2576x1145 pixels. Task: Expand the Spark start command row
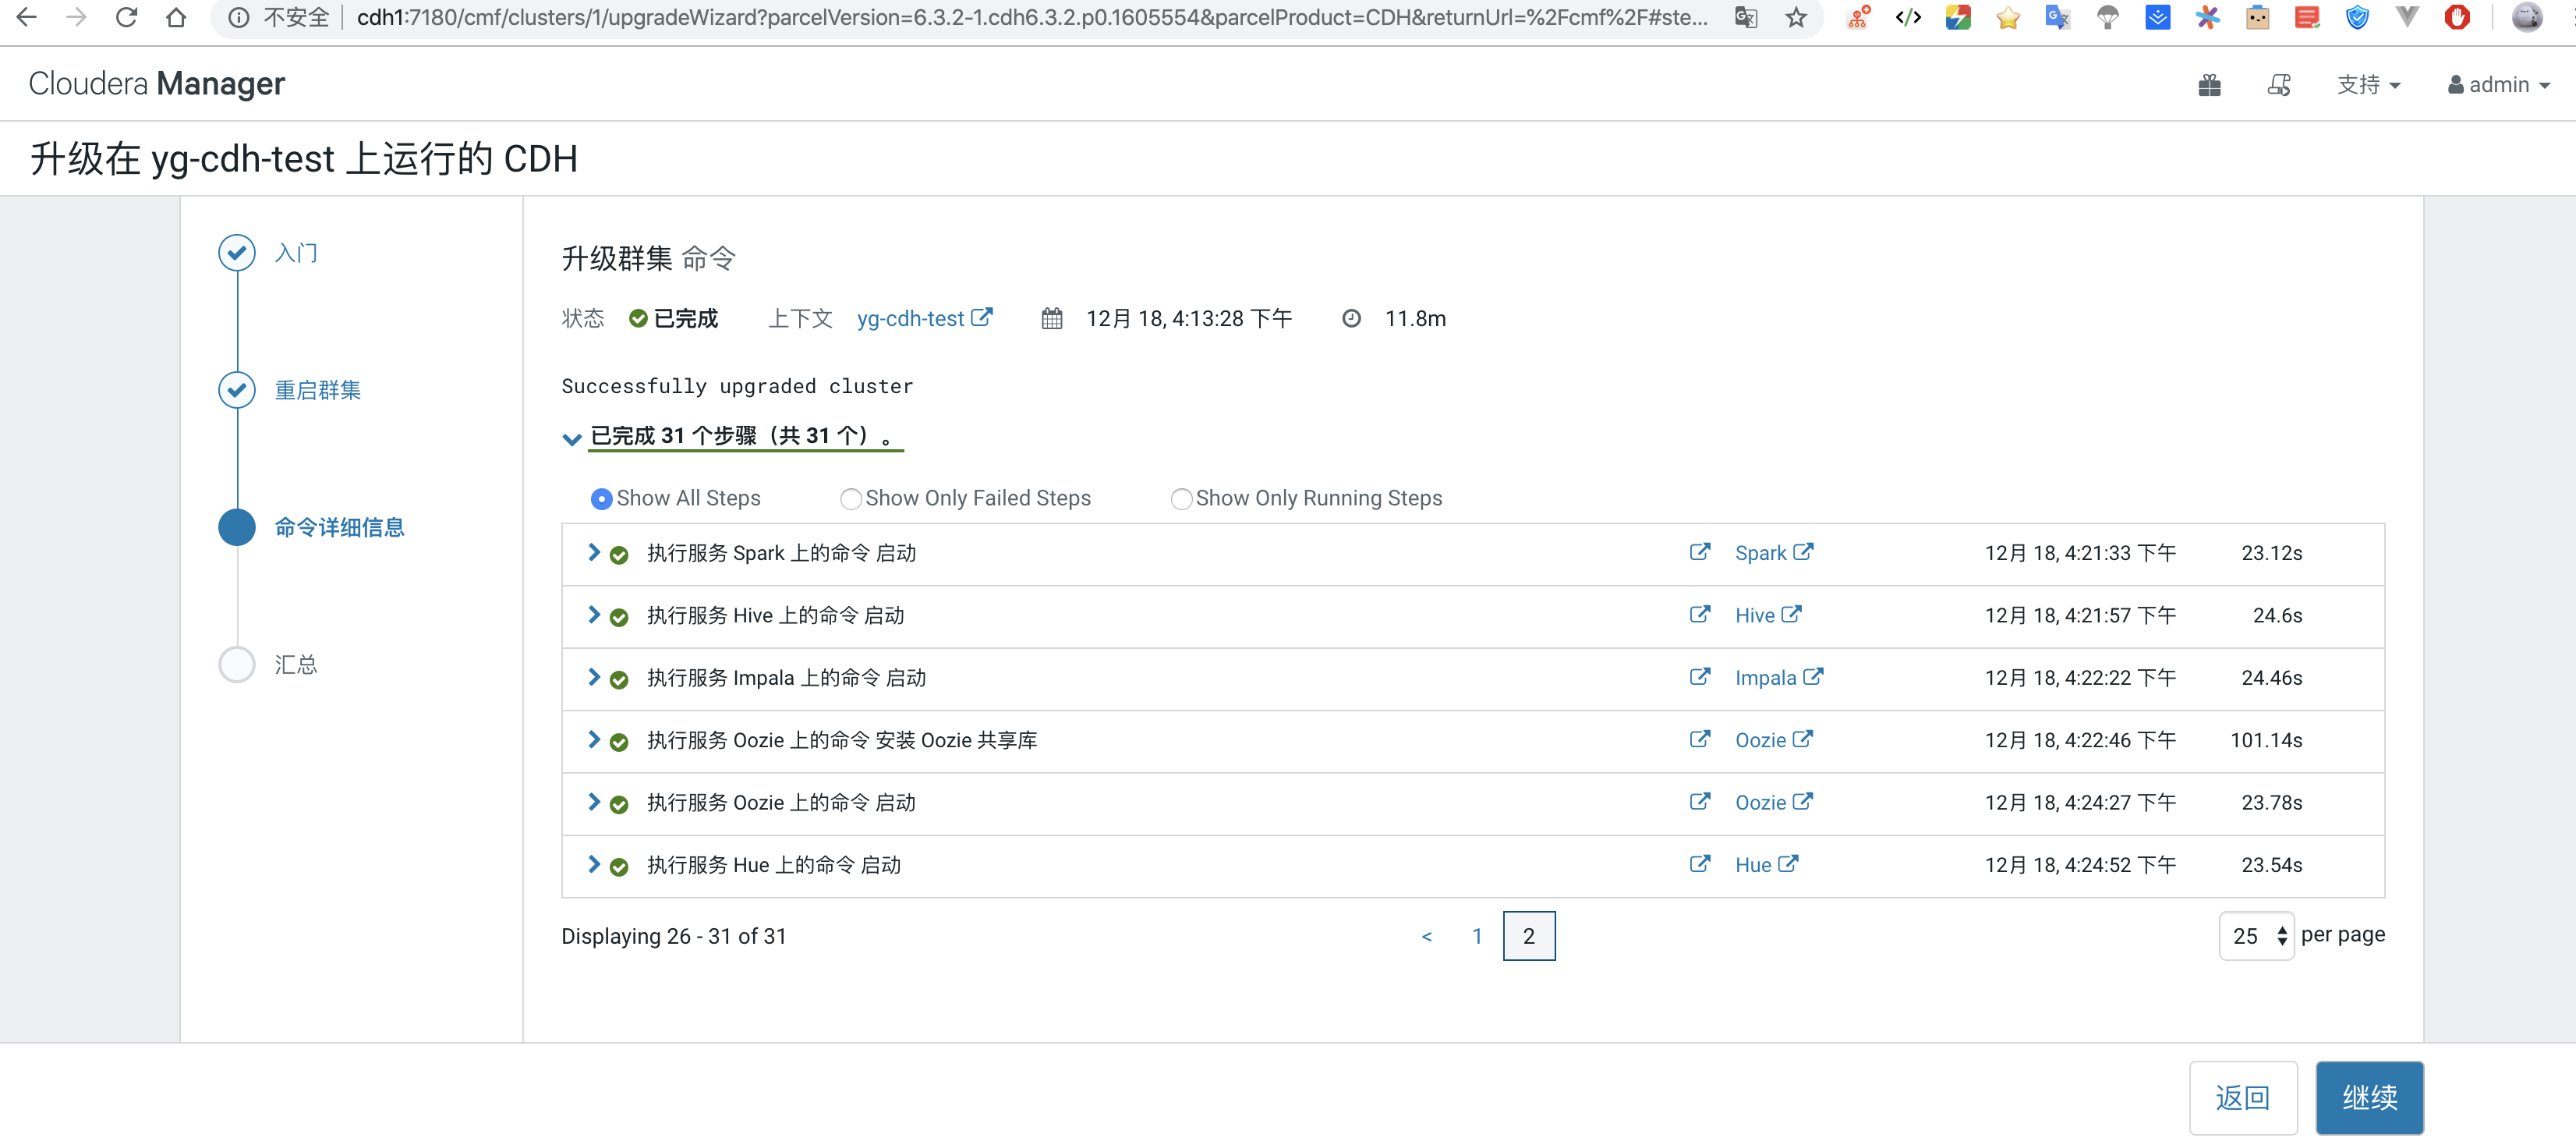[x=593, y=552]
